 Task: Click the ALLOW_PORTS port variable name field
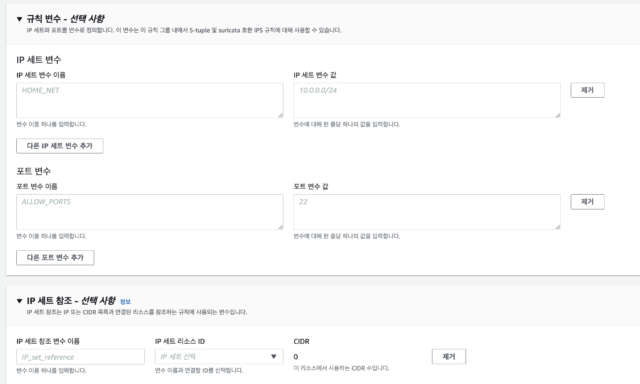[x=150, y=212]
